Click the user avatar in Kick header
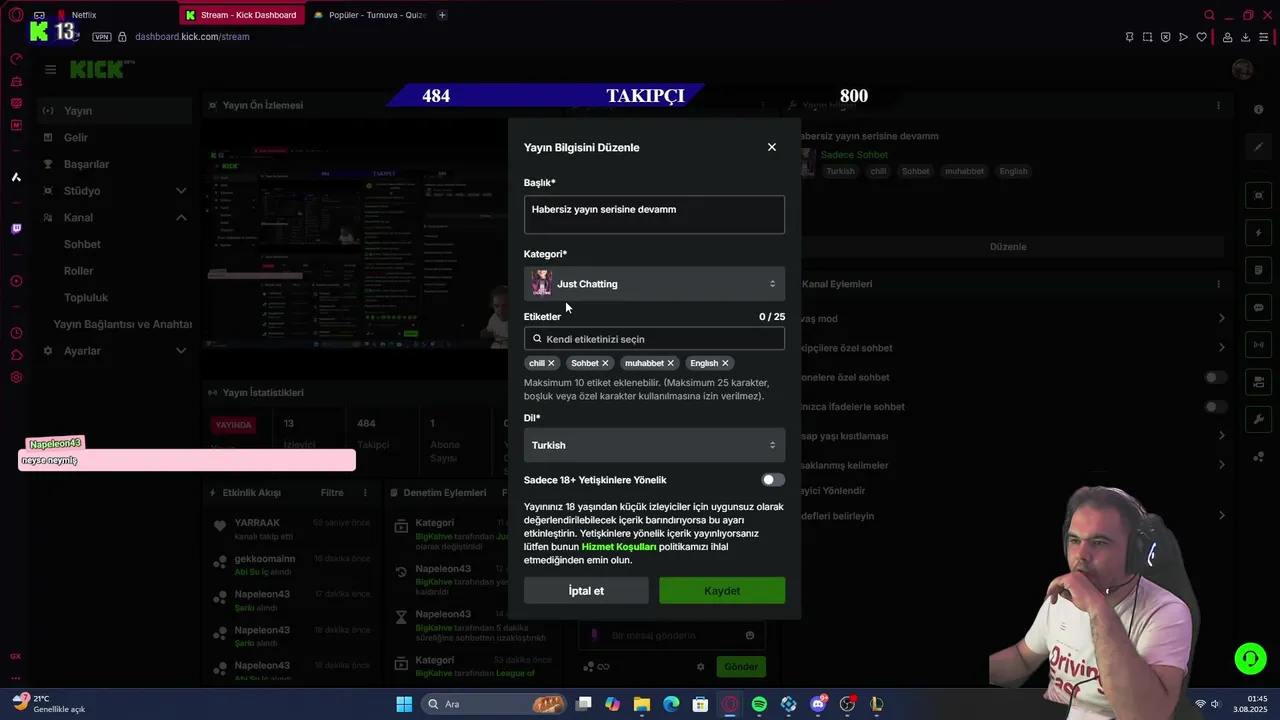 [1242, 69]
